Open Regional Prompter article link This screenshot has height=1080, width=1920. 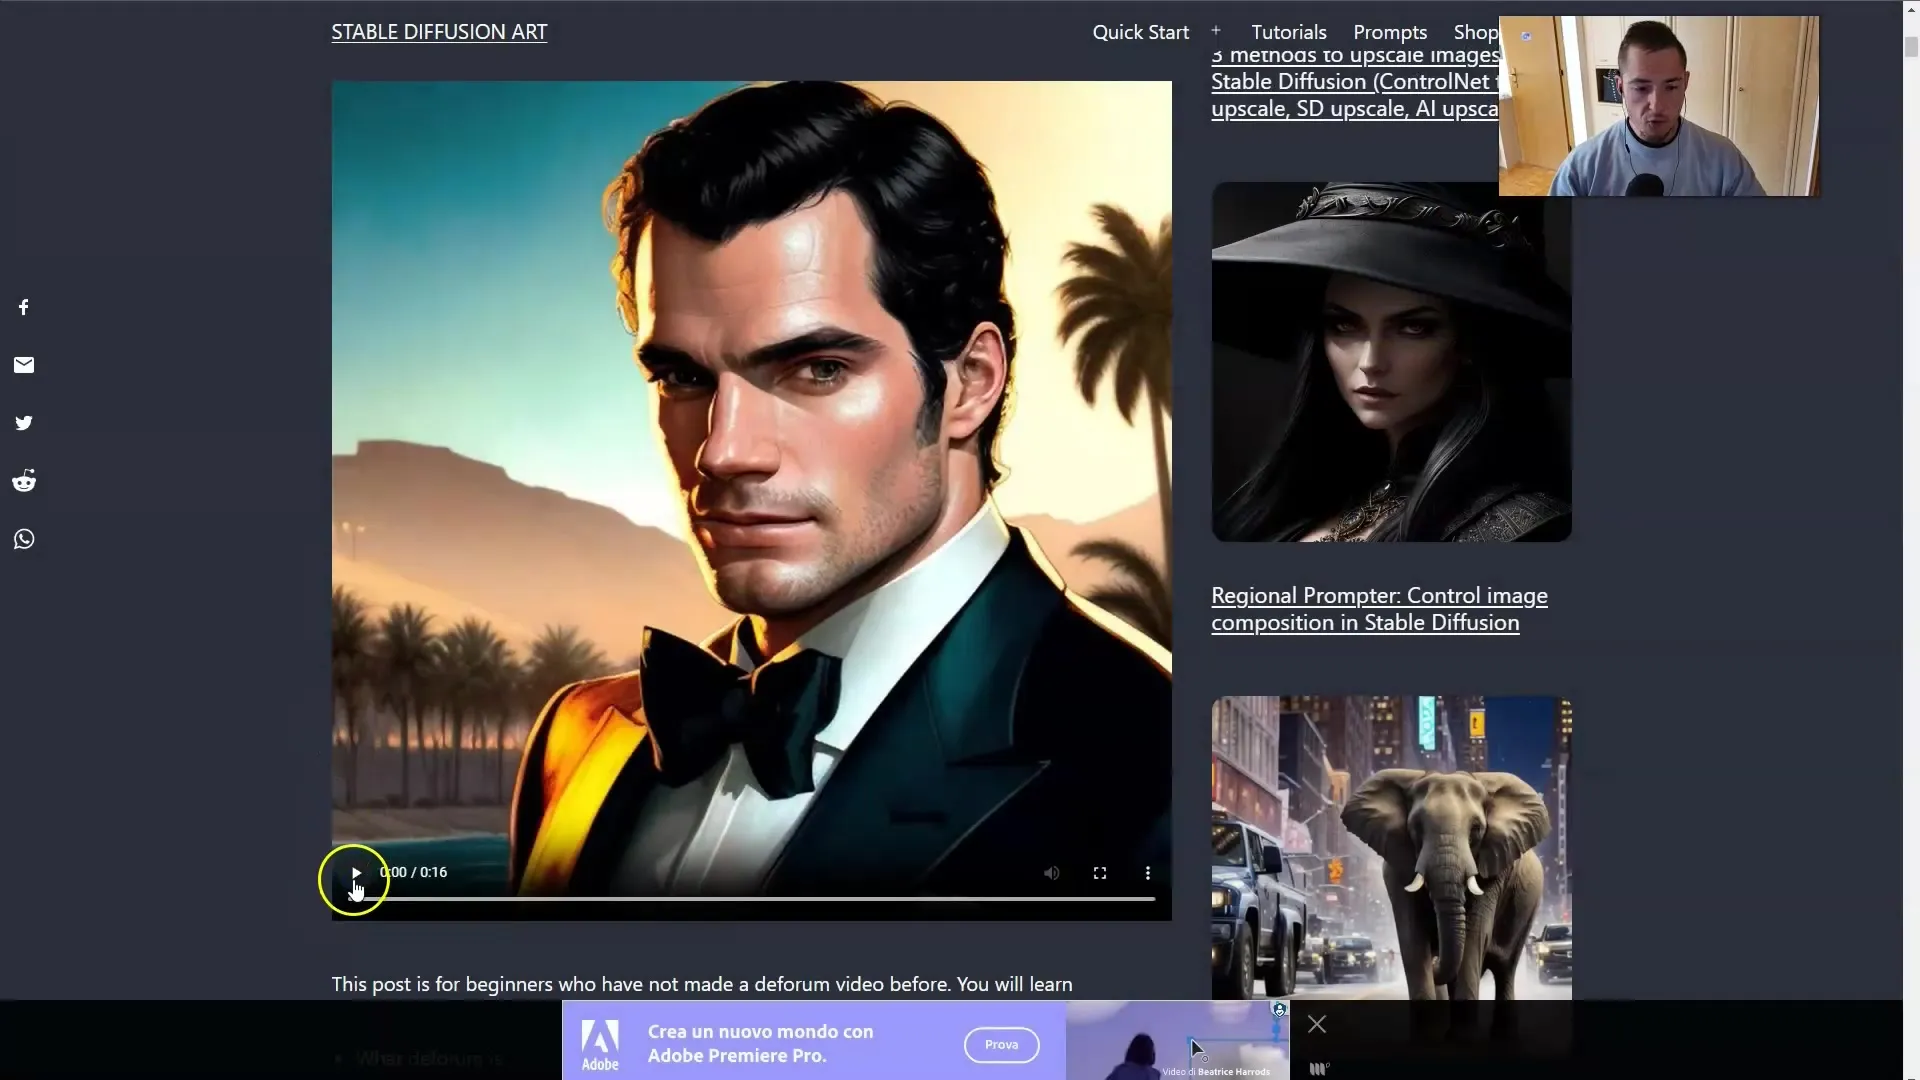click(x=1379, y=609)
